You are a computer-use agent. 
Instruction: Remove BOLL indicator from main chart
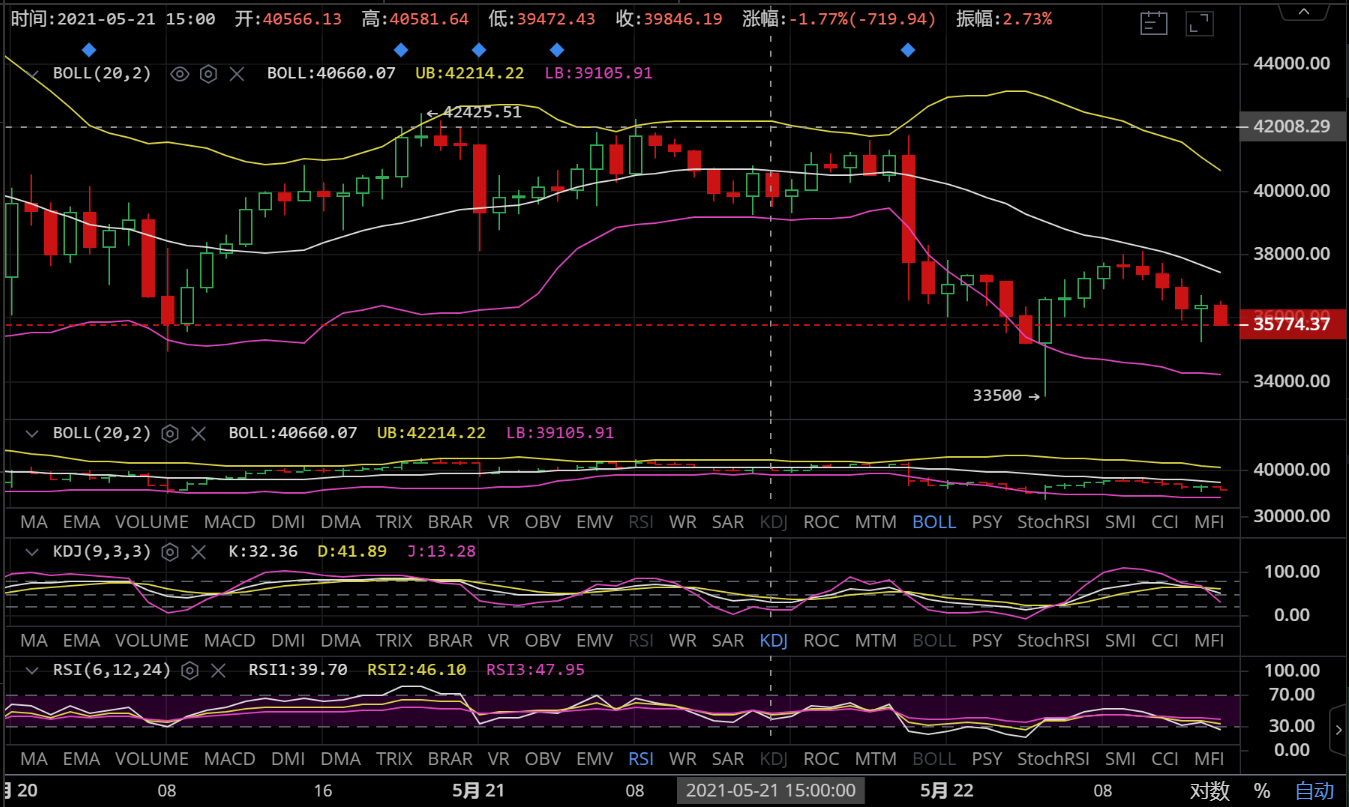[237, 73]
